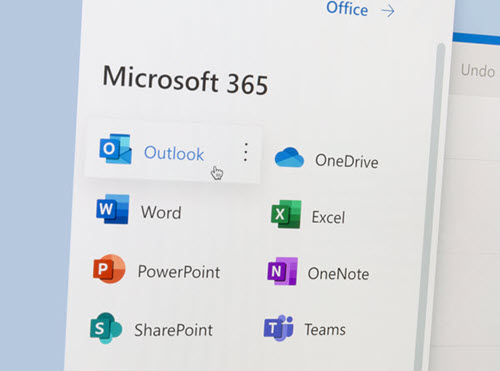Viewport: 500px width, 371px height.
Task: Open Outlook's three-dot more options menu
Action: pyautogui.click(x=246, y=152)
